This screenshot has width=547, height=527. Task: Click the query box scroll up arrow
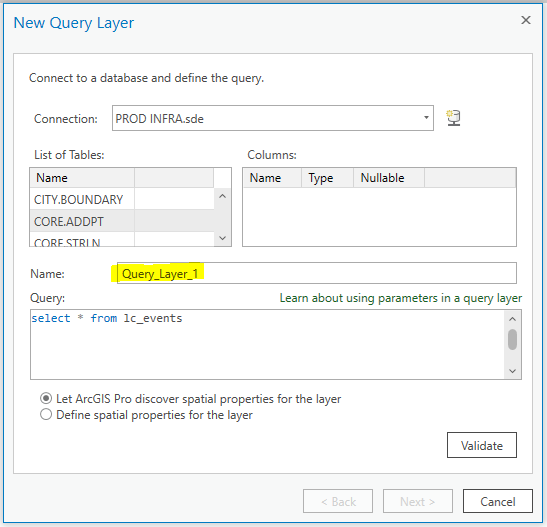coord(512,319)
